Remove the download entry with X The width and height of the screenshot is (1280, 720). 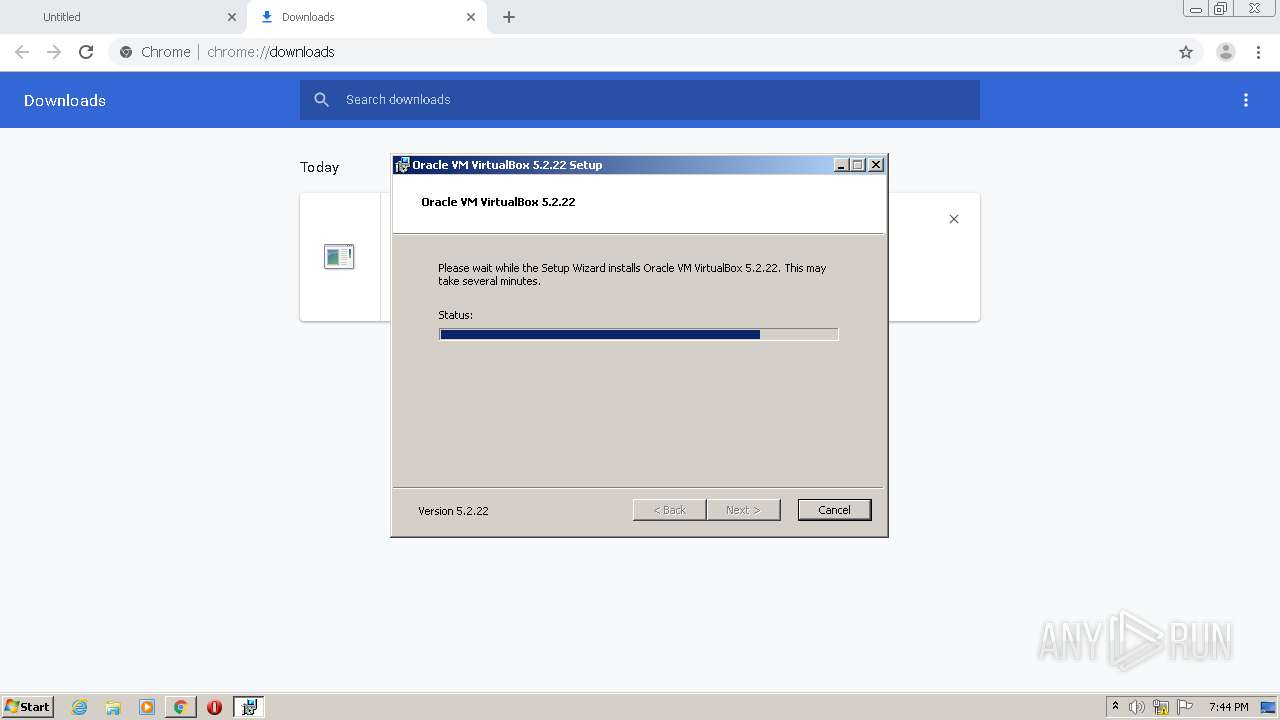click(x=954, y=219)
